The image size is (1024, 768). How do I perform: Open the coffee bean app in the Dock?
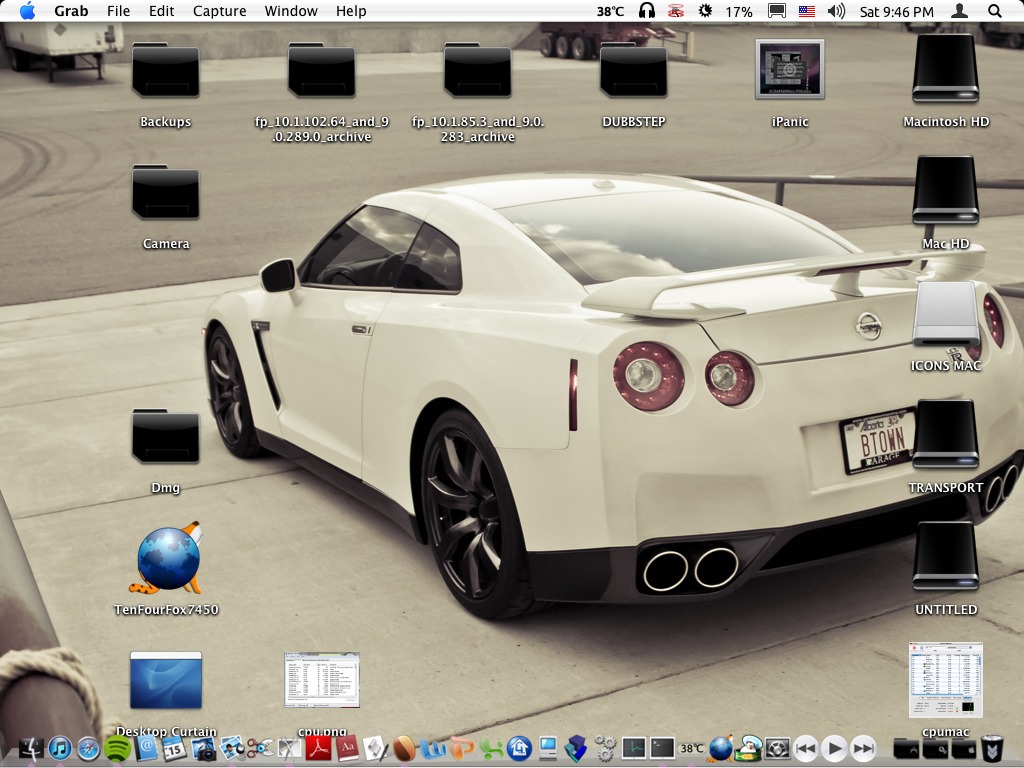click(404, 748)
